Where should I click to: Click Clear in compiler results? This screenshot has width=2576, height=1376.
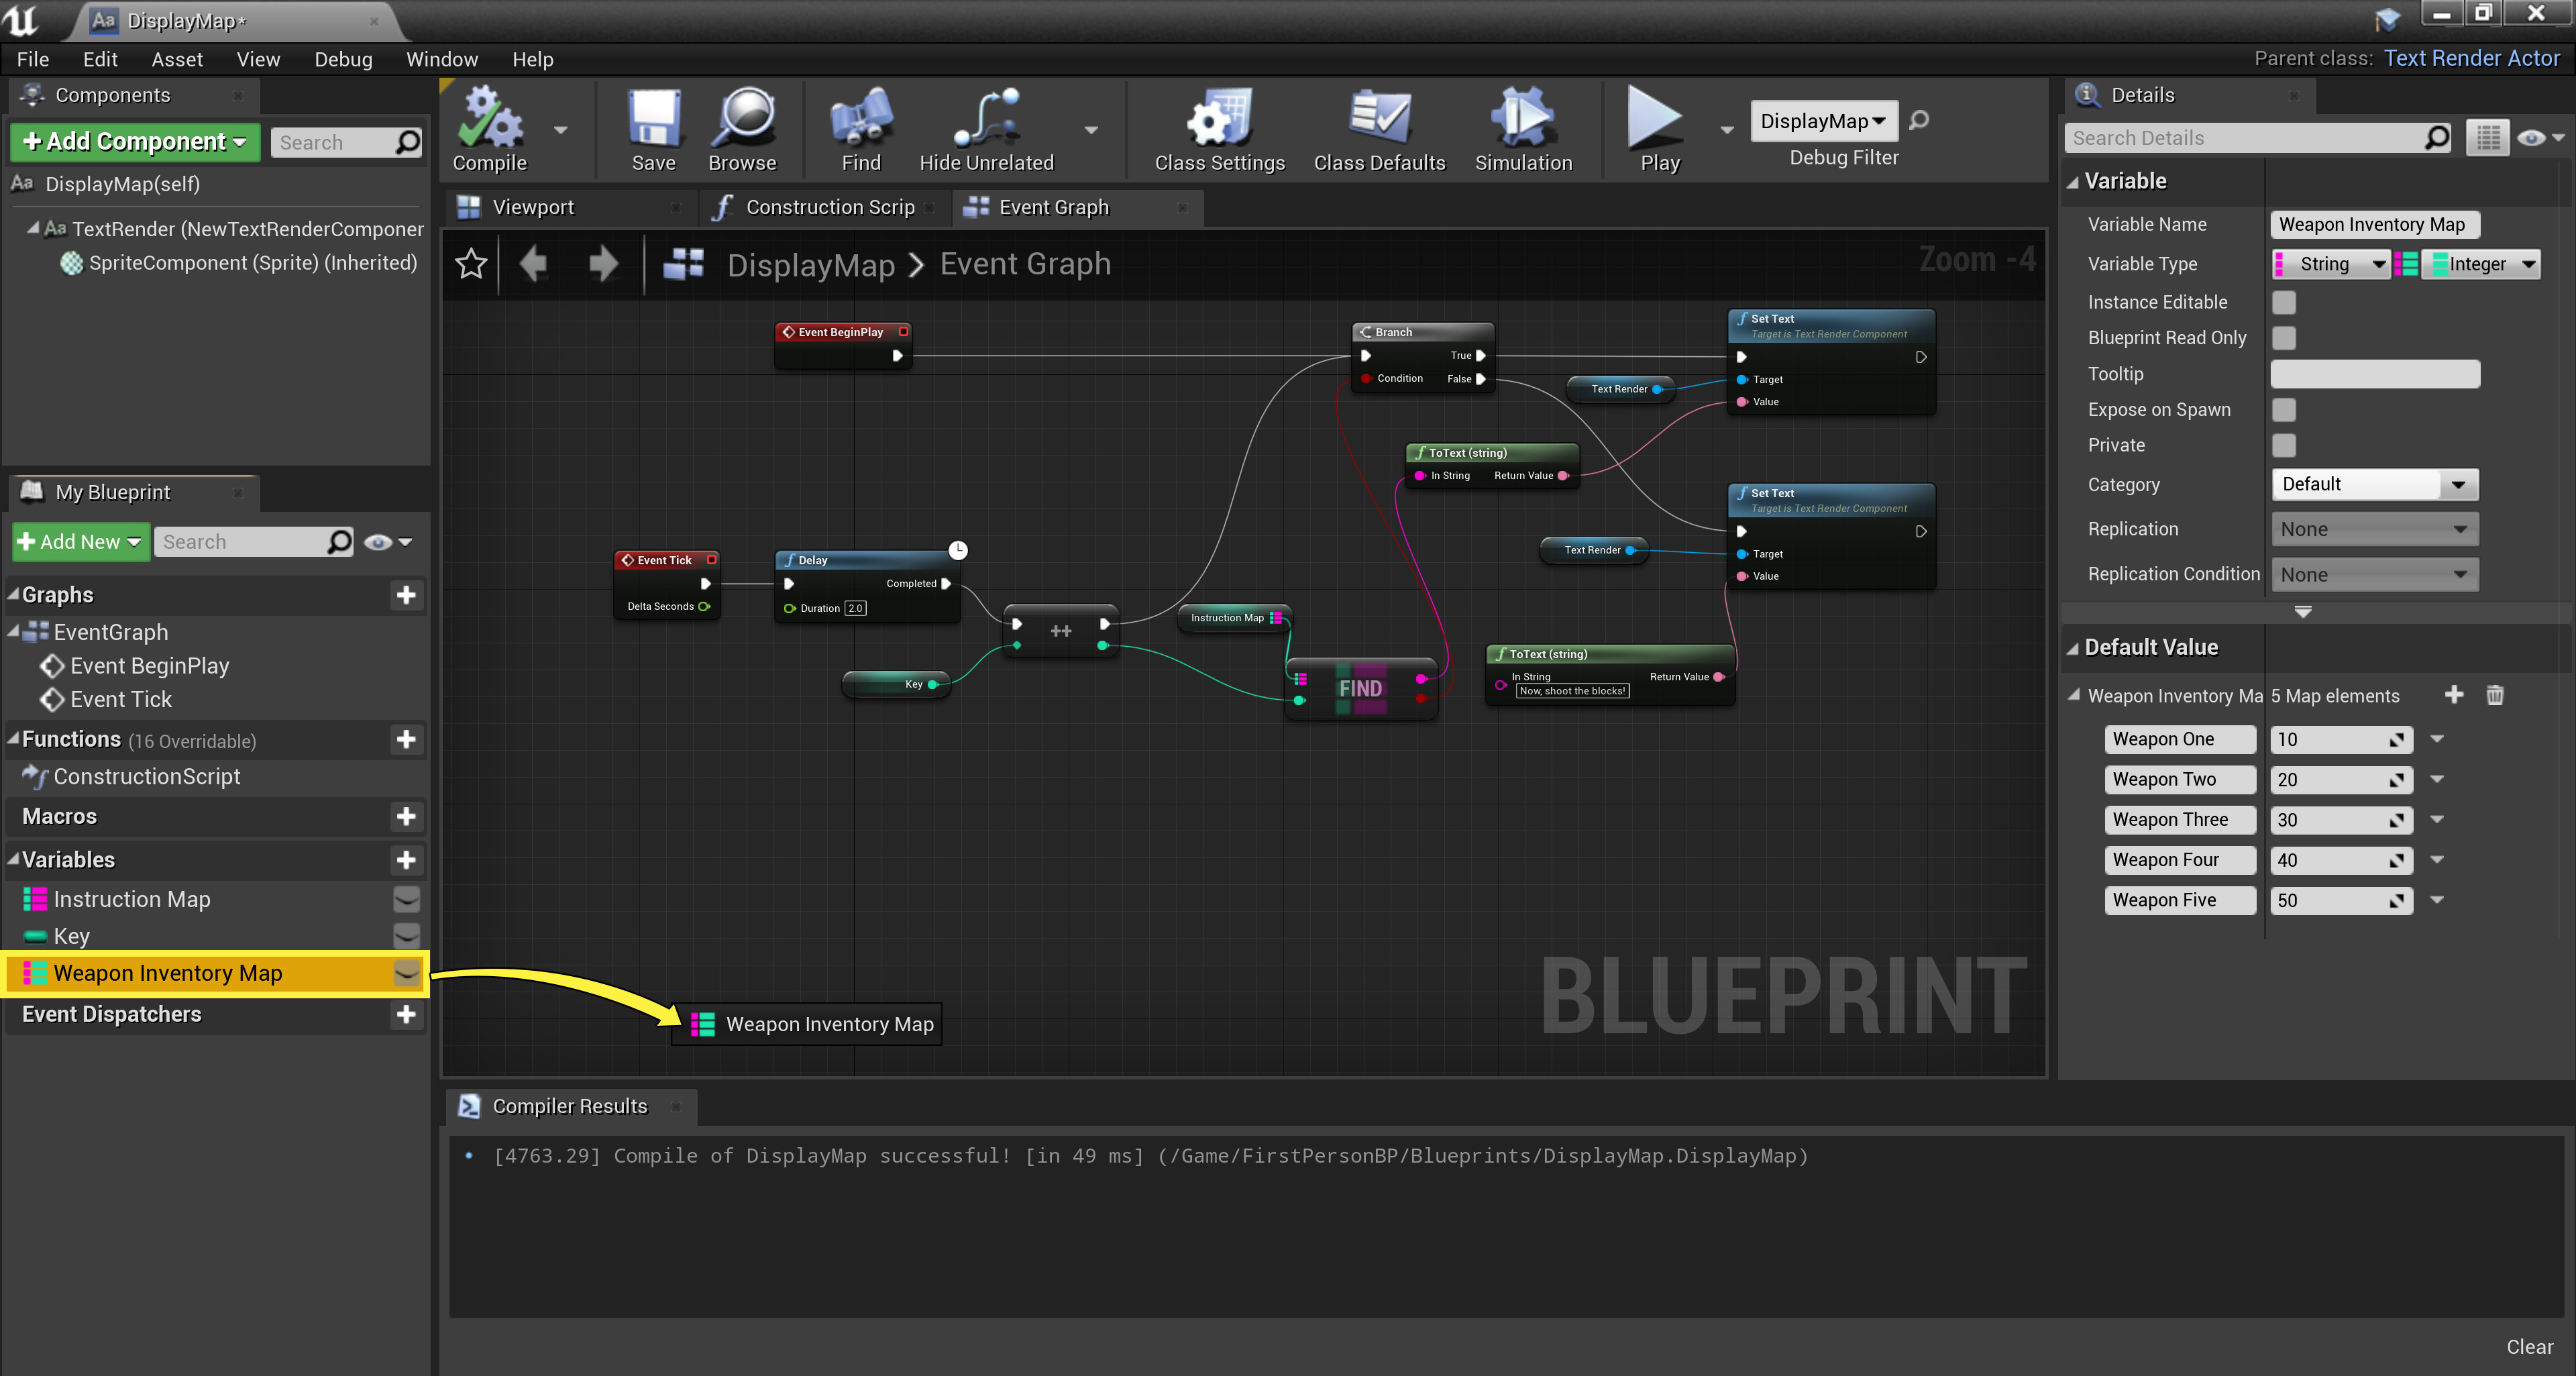[2529, 1346]
